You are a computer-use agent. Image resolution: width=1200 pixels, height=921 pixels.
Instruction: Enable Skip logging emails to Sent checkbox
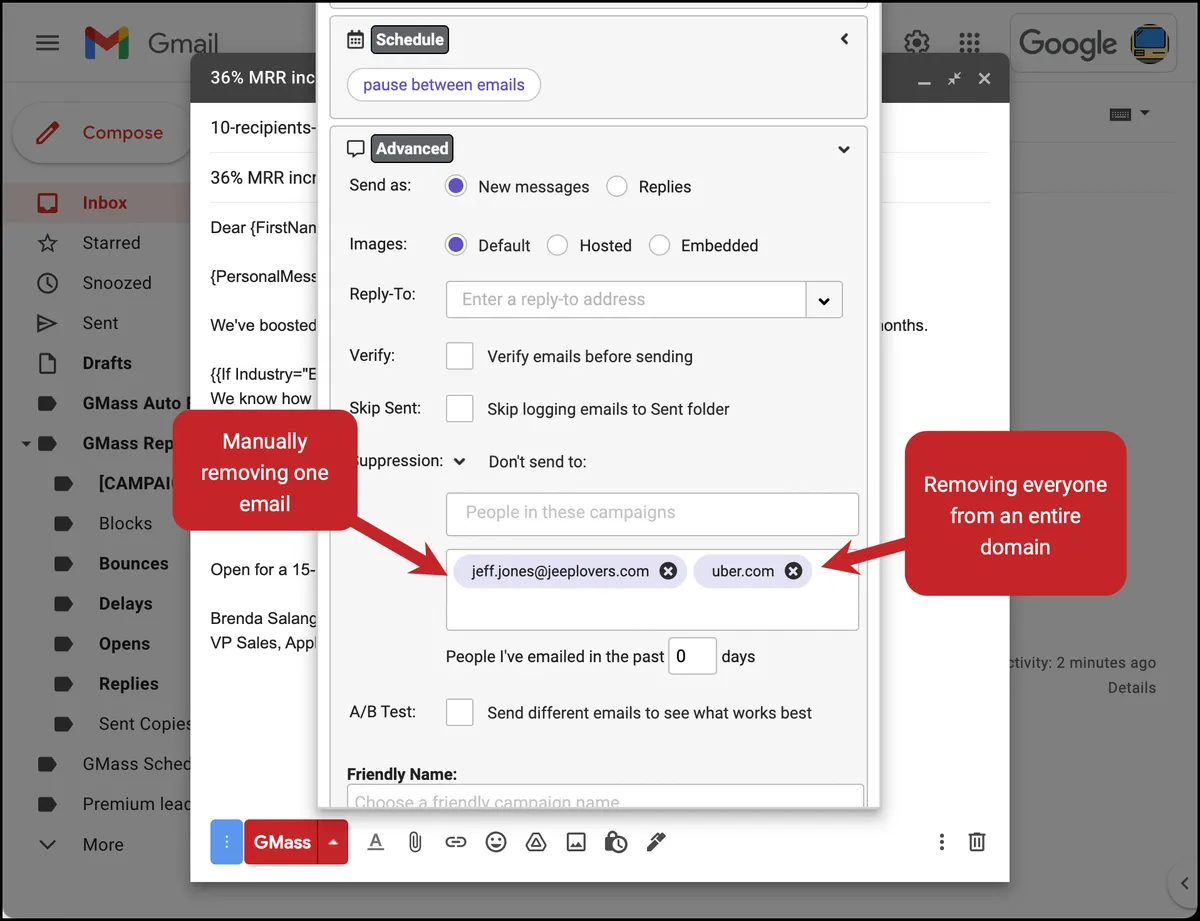(460, 408)
